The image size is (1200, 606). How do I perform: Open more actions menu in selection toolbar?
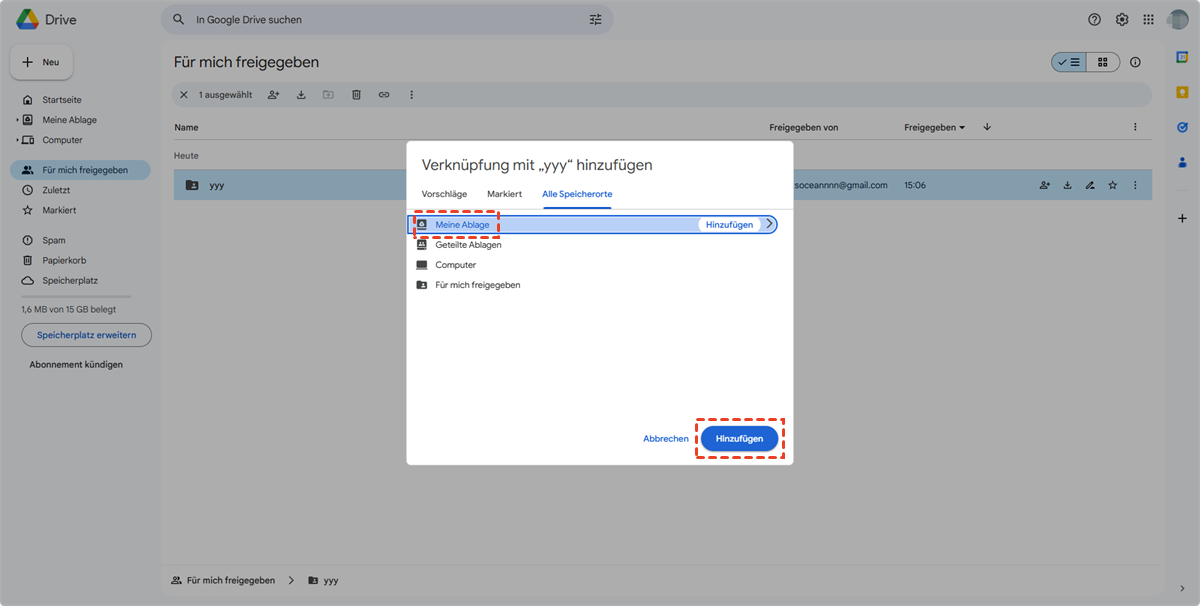[x=411, y=95]
